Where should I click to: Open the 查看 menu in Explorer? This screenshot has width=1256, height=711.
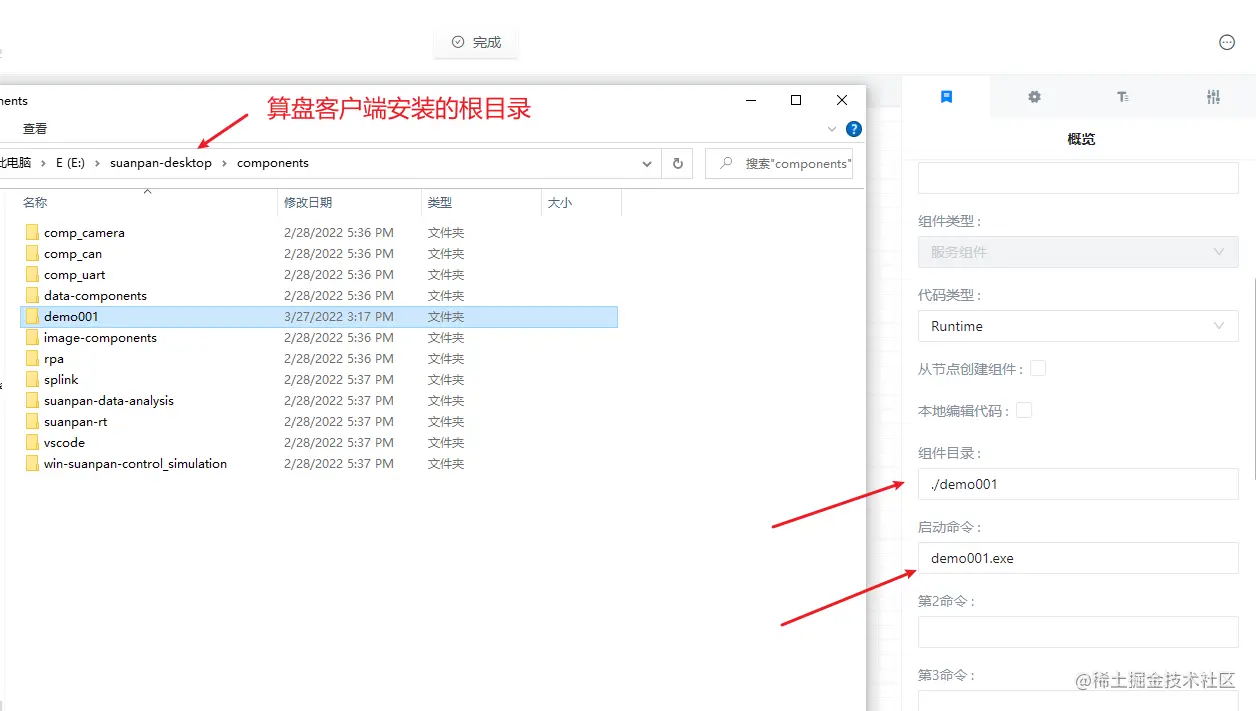tap(35, 129)
